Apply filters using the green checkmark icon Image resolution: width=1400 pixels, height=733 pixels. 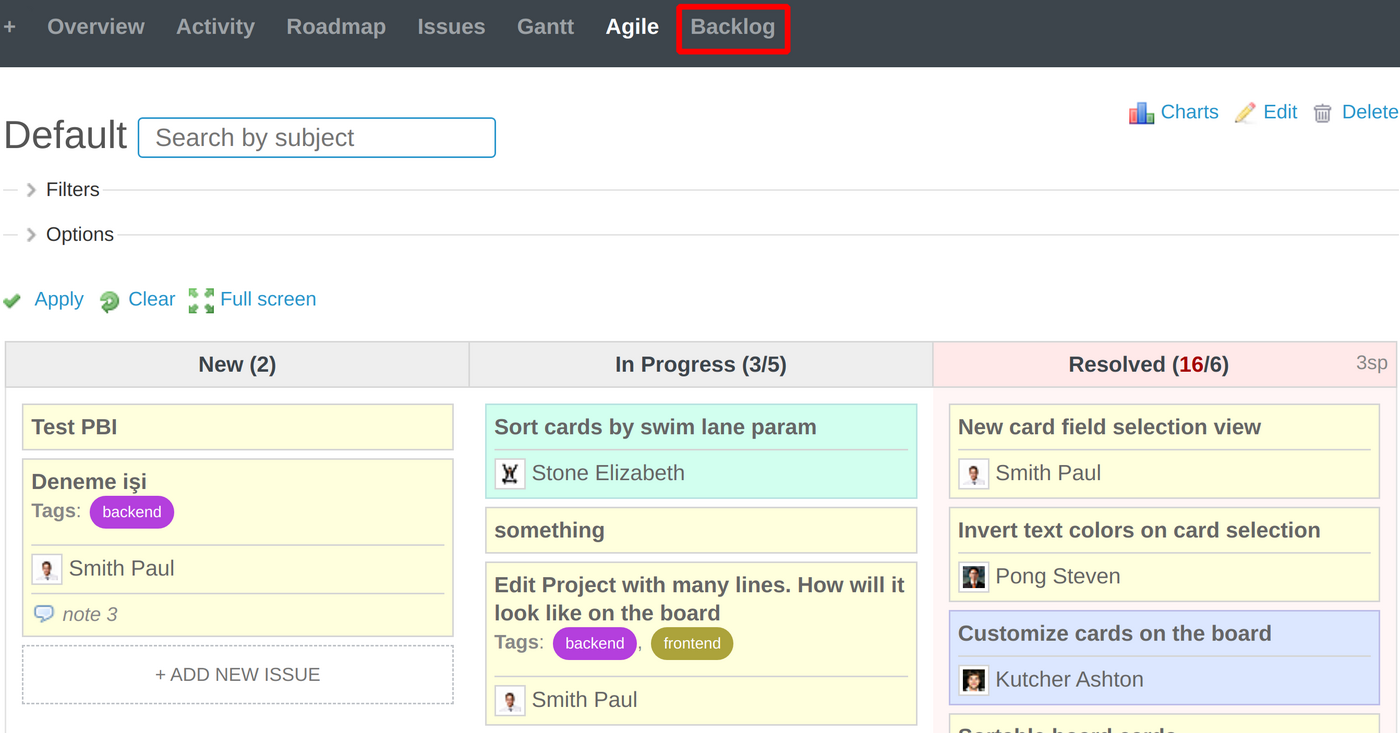click(13, 300)
